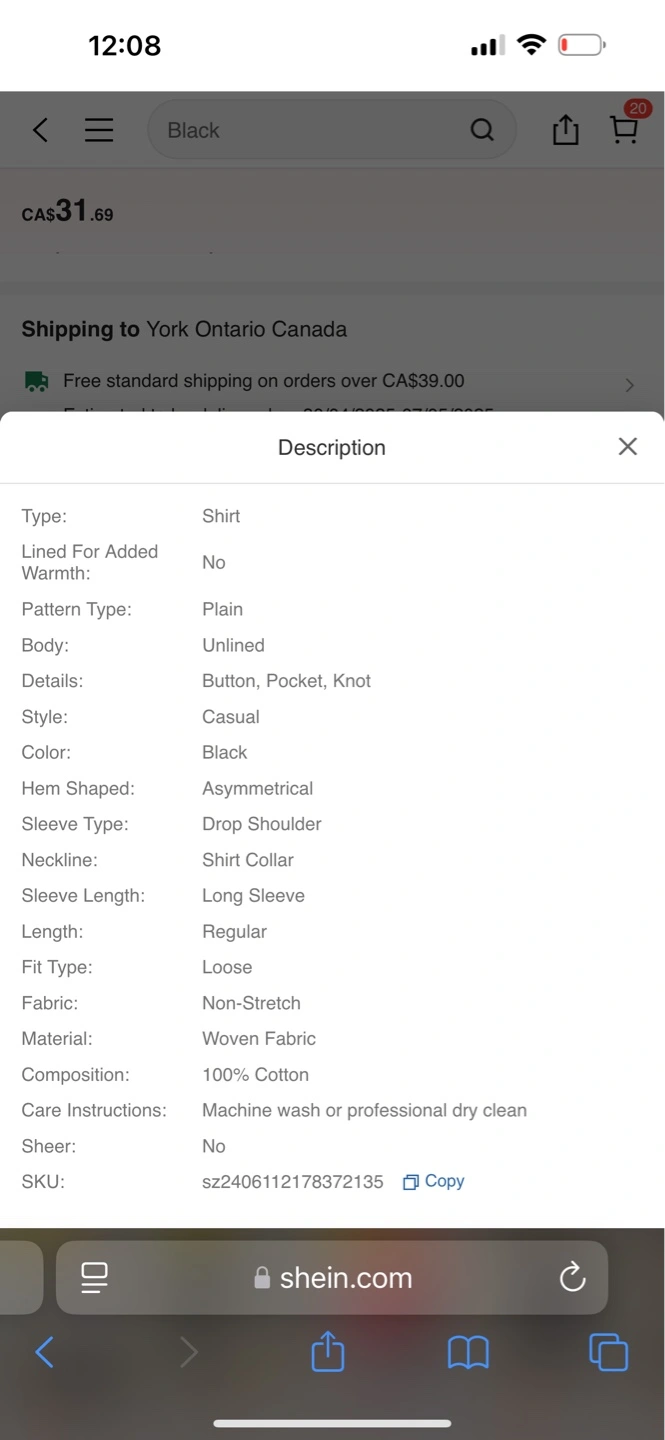Tap the CA$31.69 price
The image size is (665, 1440).
(67, 212)
